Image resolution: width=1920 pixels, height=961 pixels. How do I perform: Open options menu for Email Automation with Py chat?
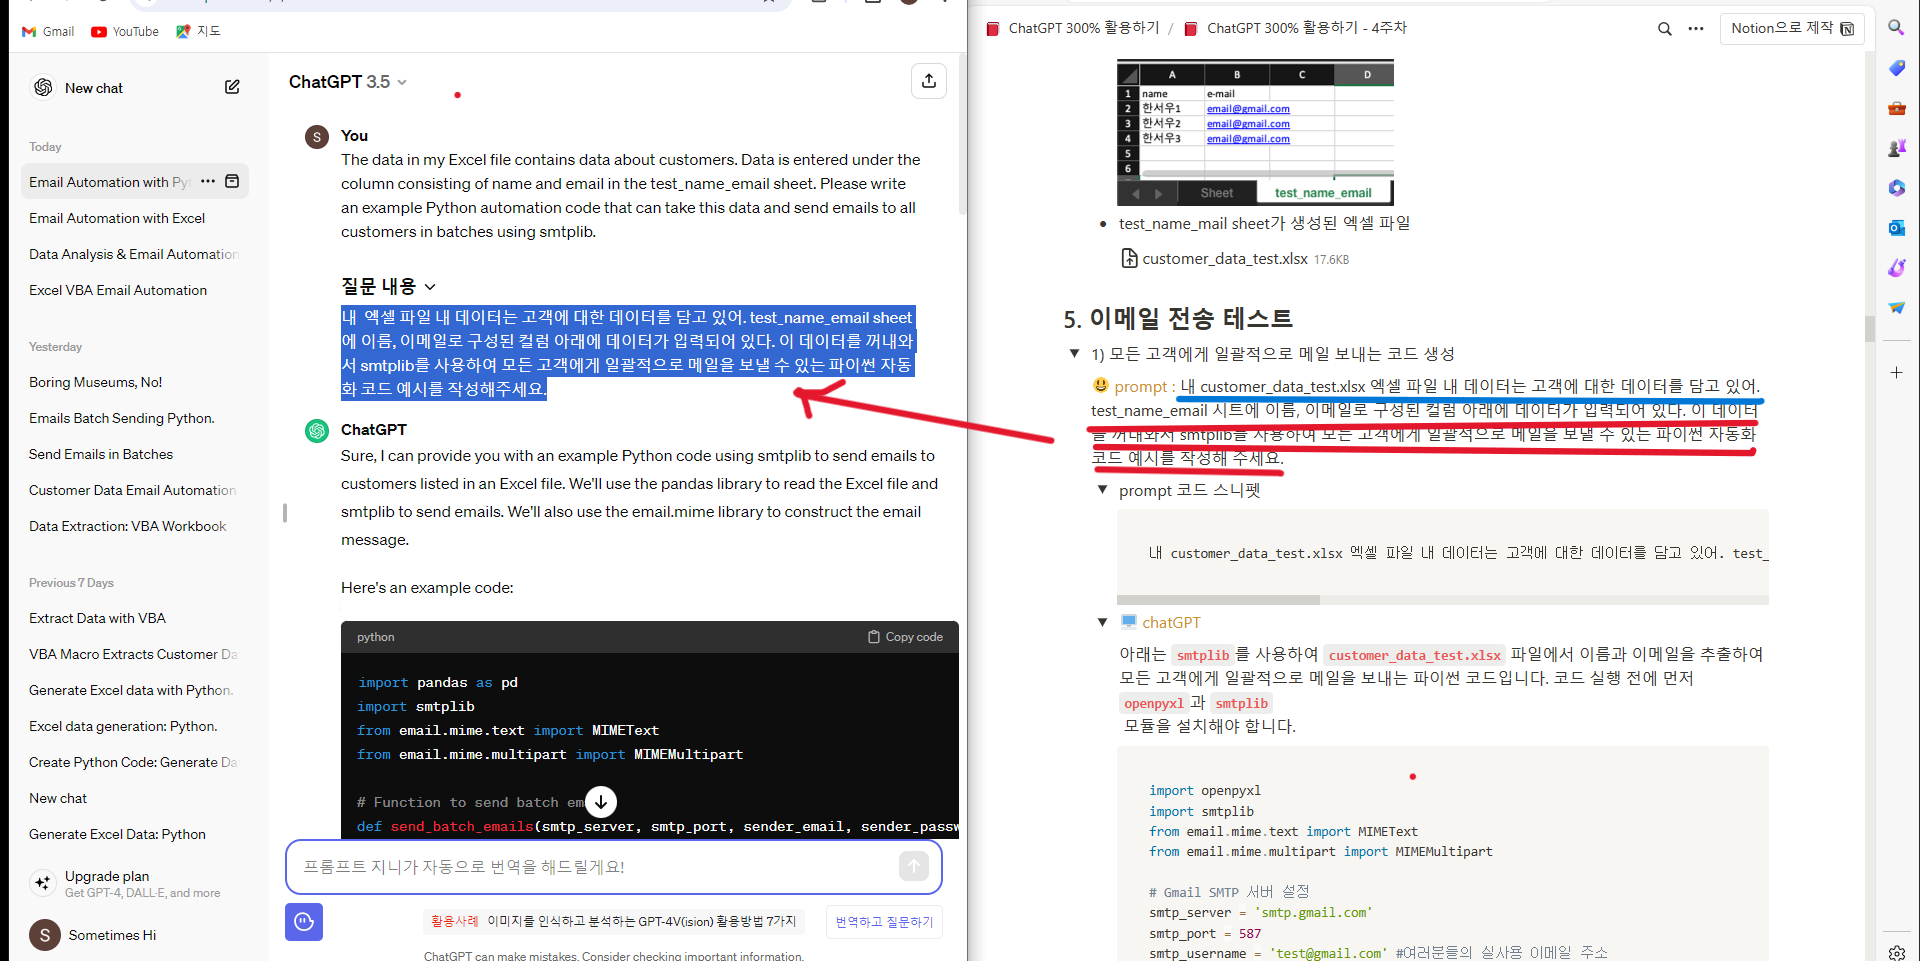(x=207, y=181)
